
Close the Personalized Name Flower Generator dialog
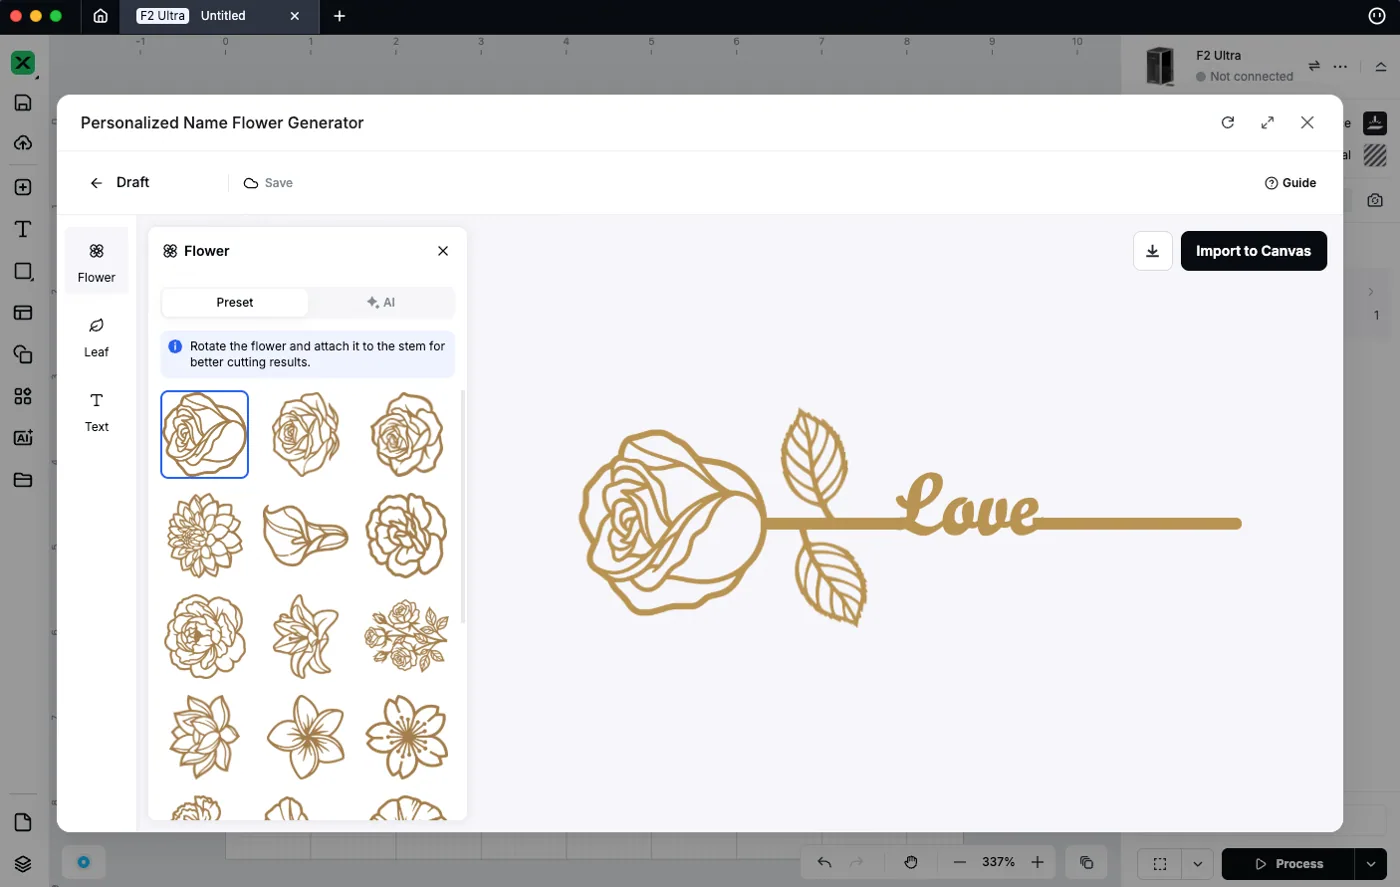point(1307,122)
